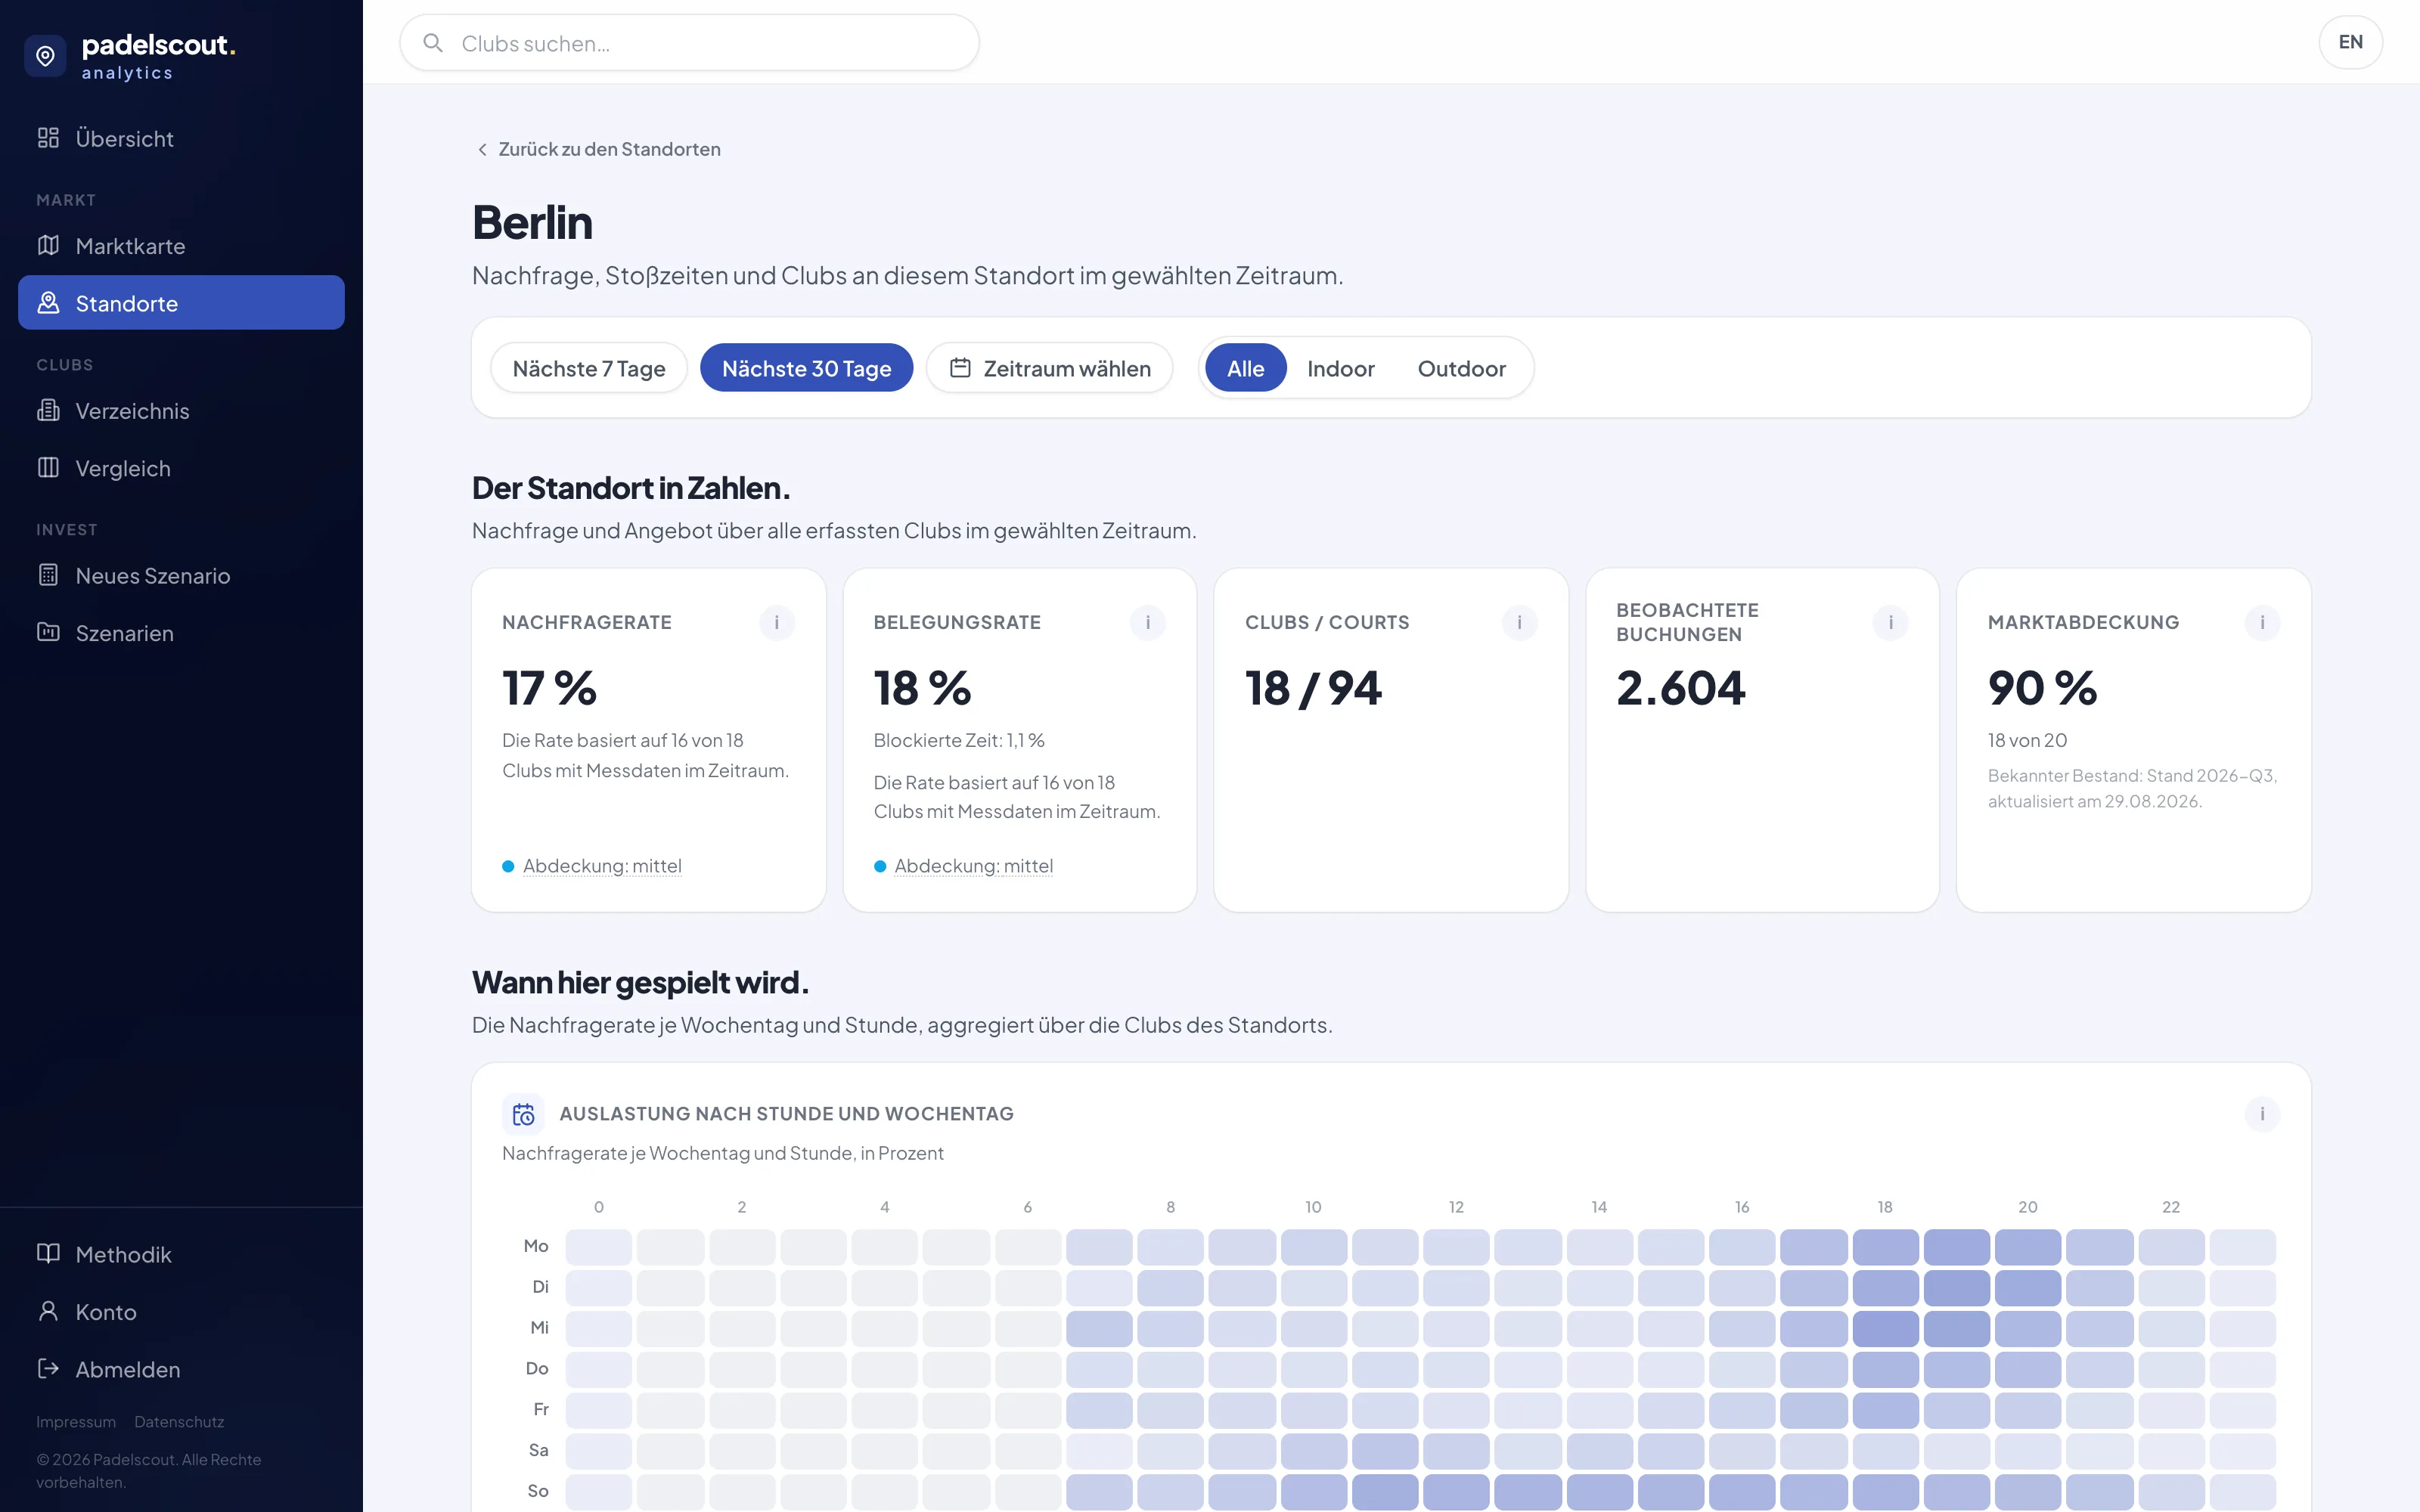Open the Zeitraum wählen date picker
Image resolution: width=2420 pixels, height=1512 pixels.
coord(1050,368)
